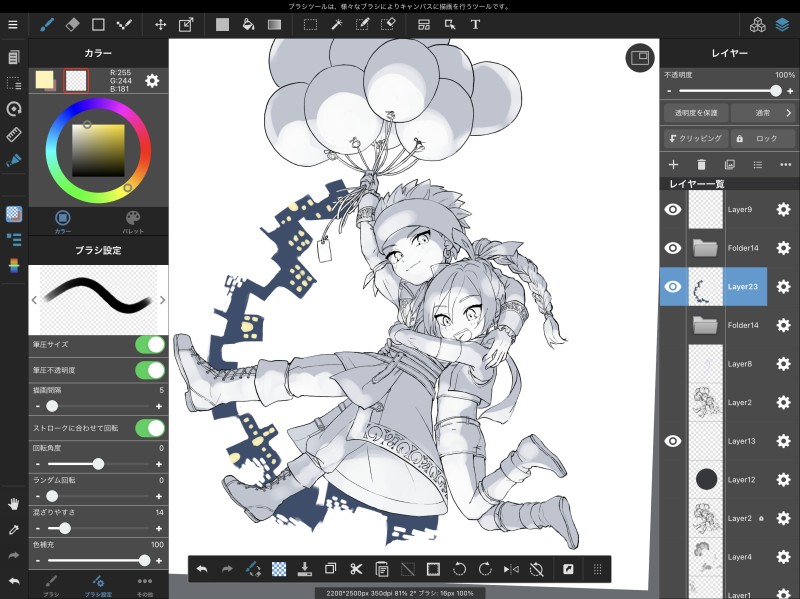Select the transparent color swatch
800x599 pixels.
76,81
